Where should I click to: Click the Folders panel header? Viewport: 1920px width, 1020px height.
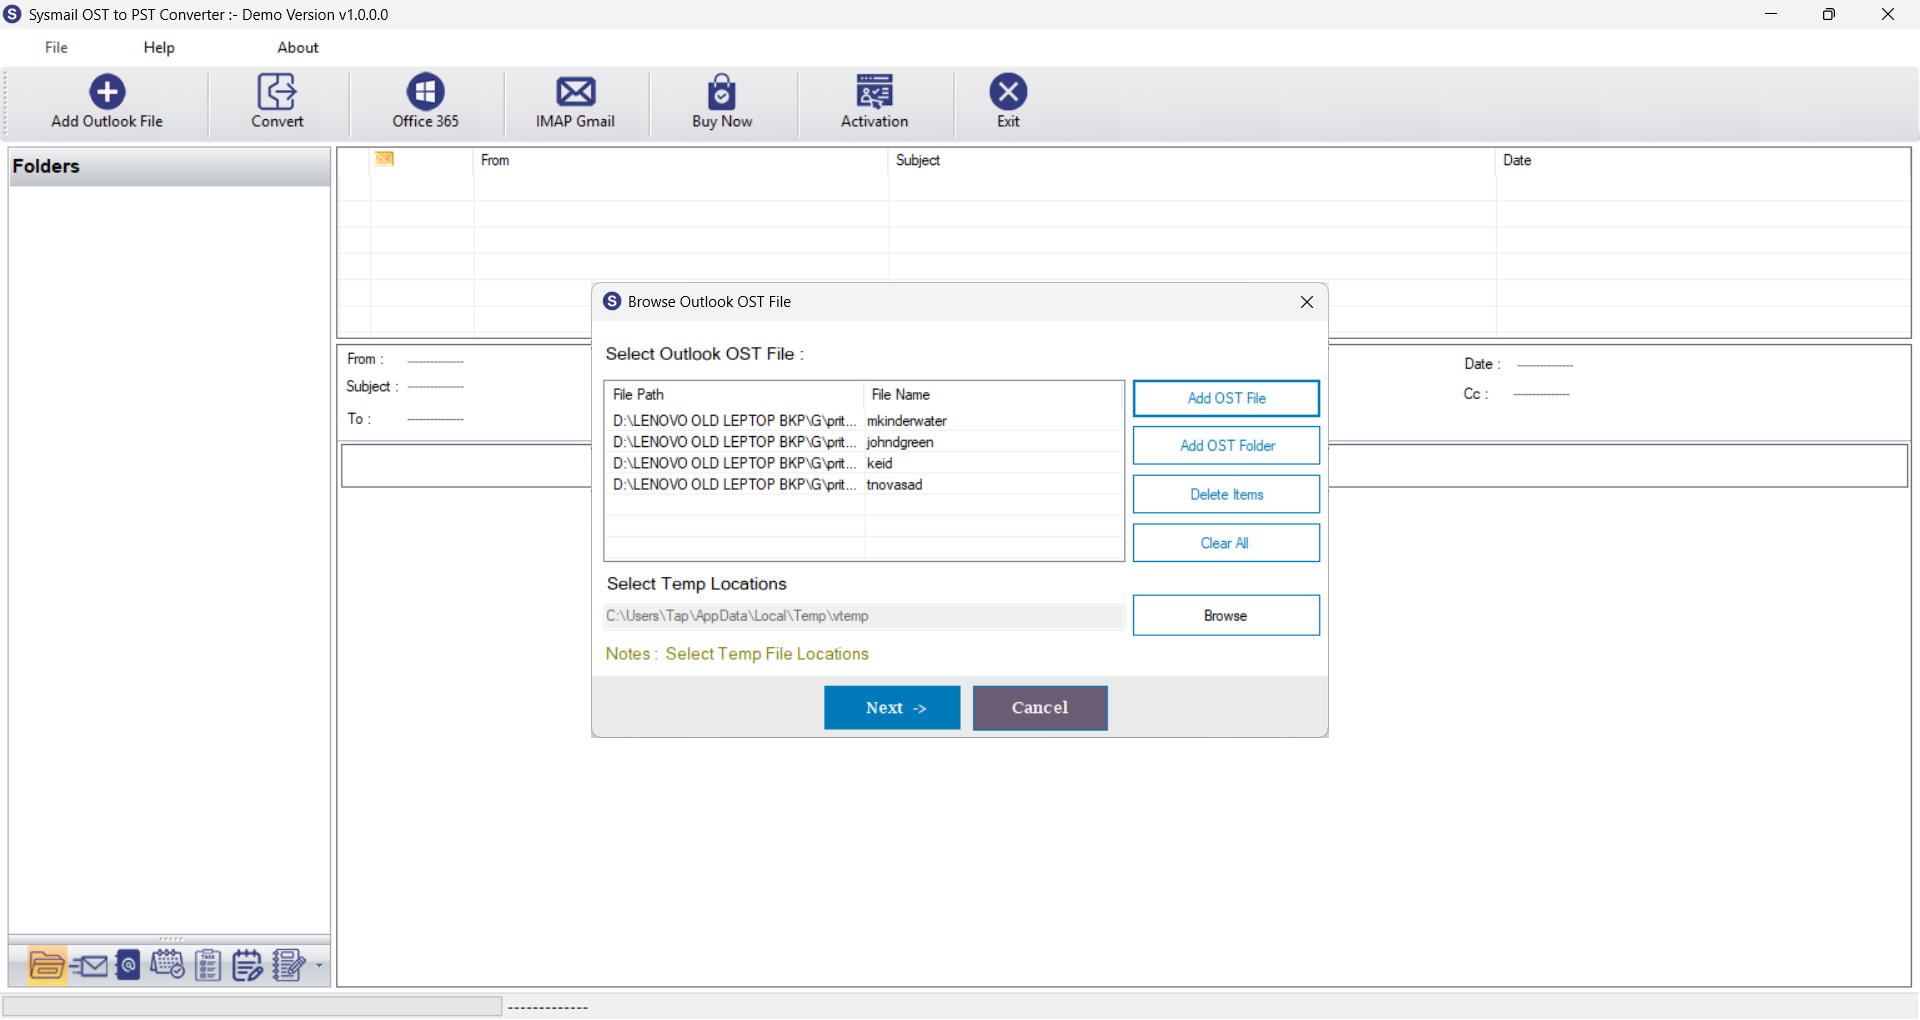(x=169, y=167)
